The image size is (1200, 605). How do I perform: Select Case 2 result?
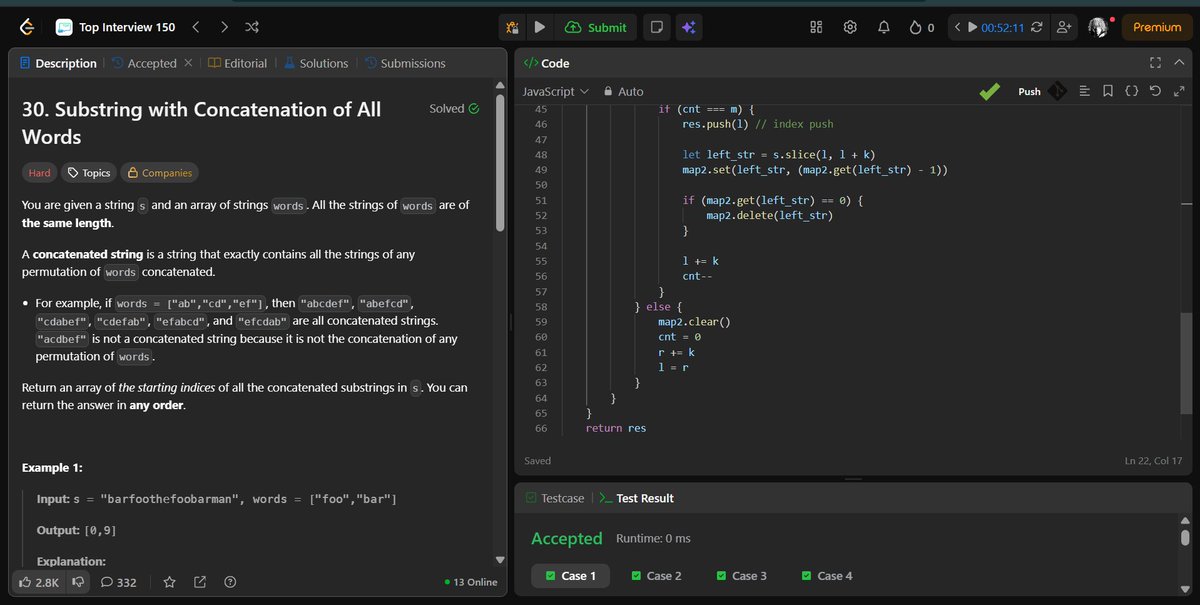pos(656,576)
